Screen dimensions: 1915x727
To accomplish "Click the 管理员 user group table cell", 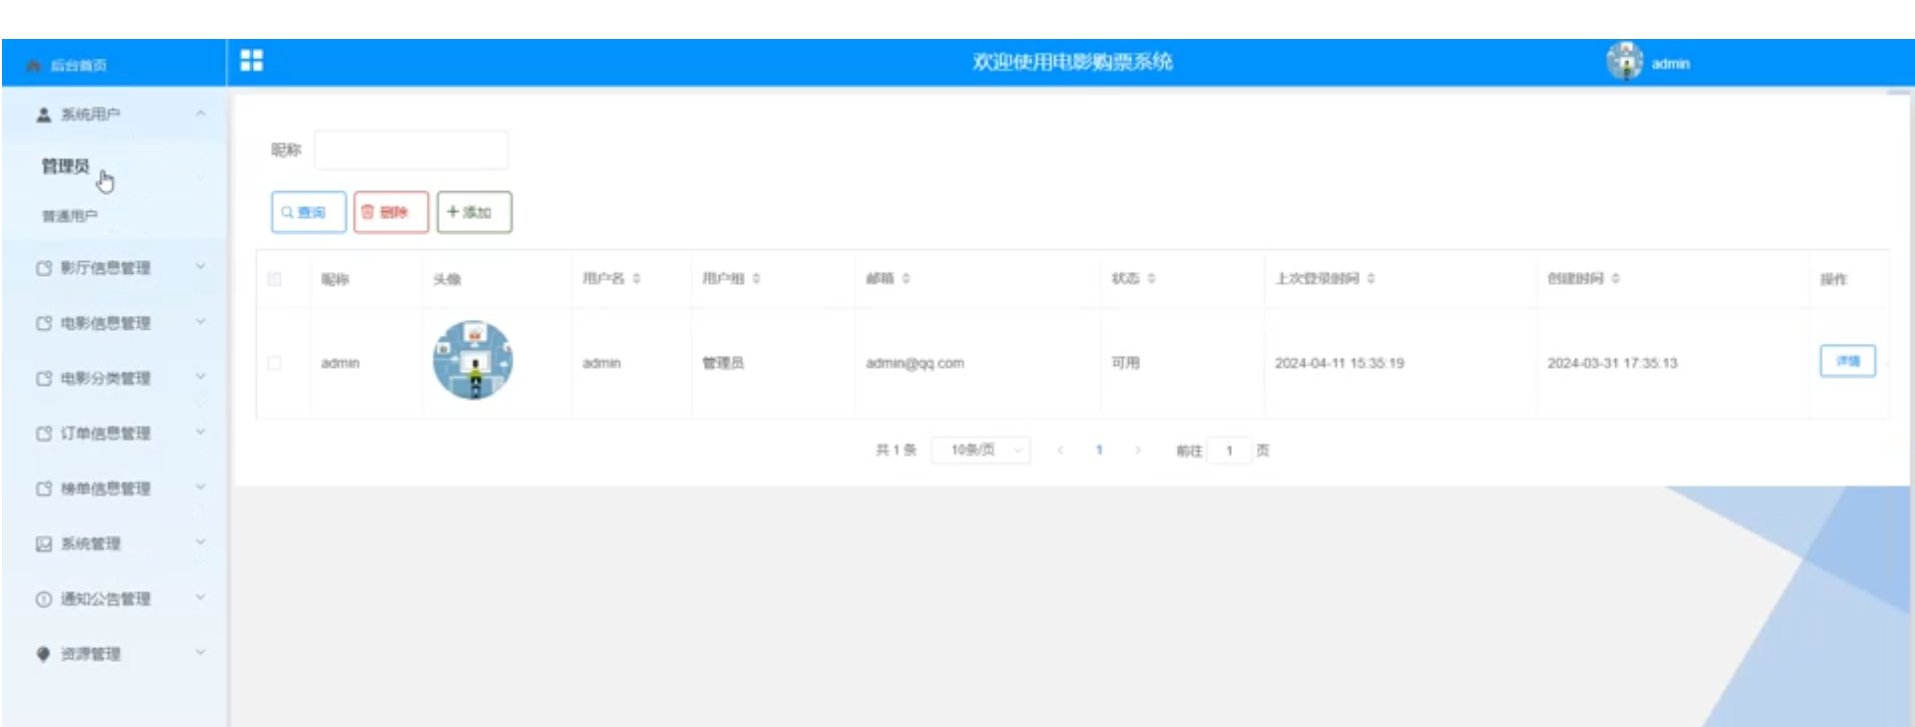I will [x=722, y=363].
